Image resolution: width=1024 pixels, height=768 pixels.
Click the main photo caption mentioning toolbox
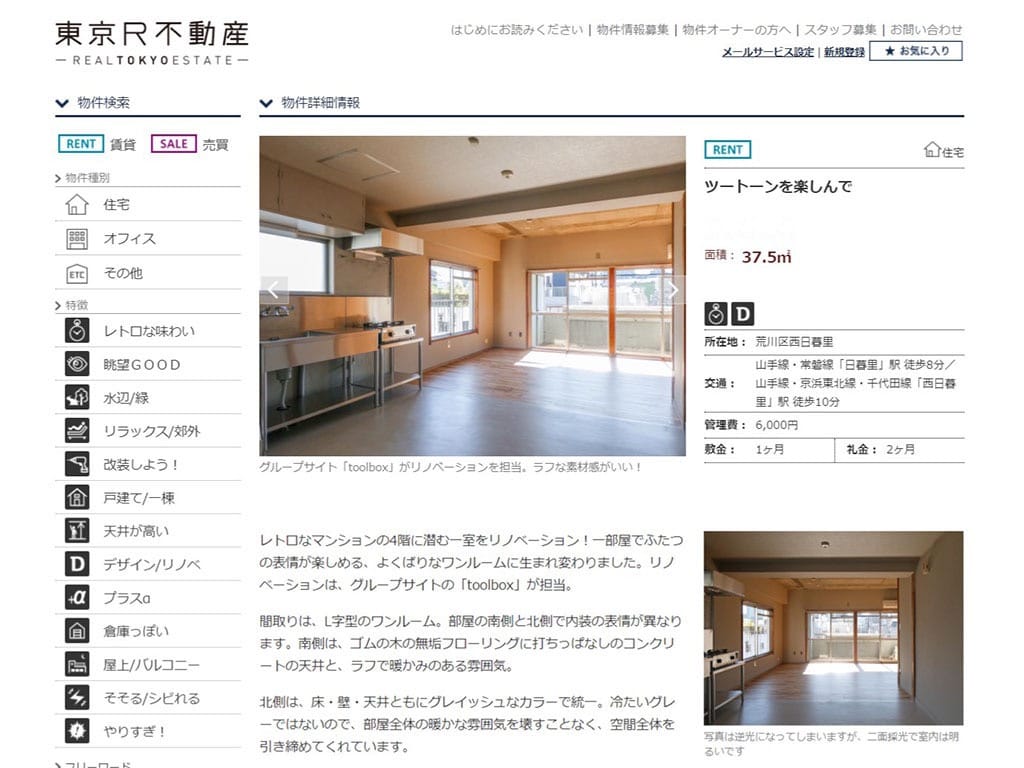[x=451, y=467]
